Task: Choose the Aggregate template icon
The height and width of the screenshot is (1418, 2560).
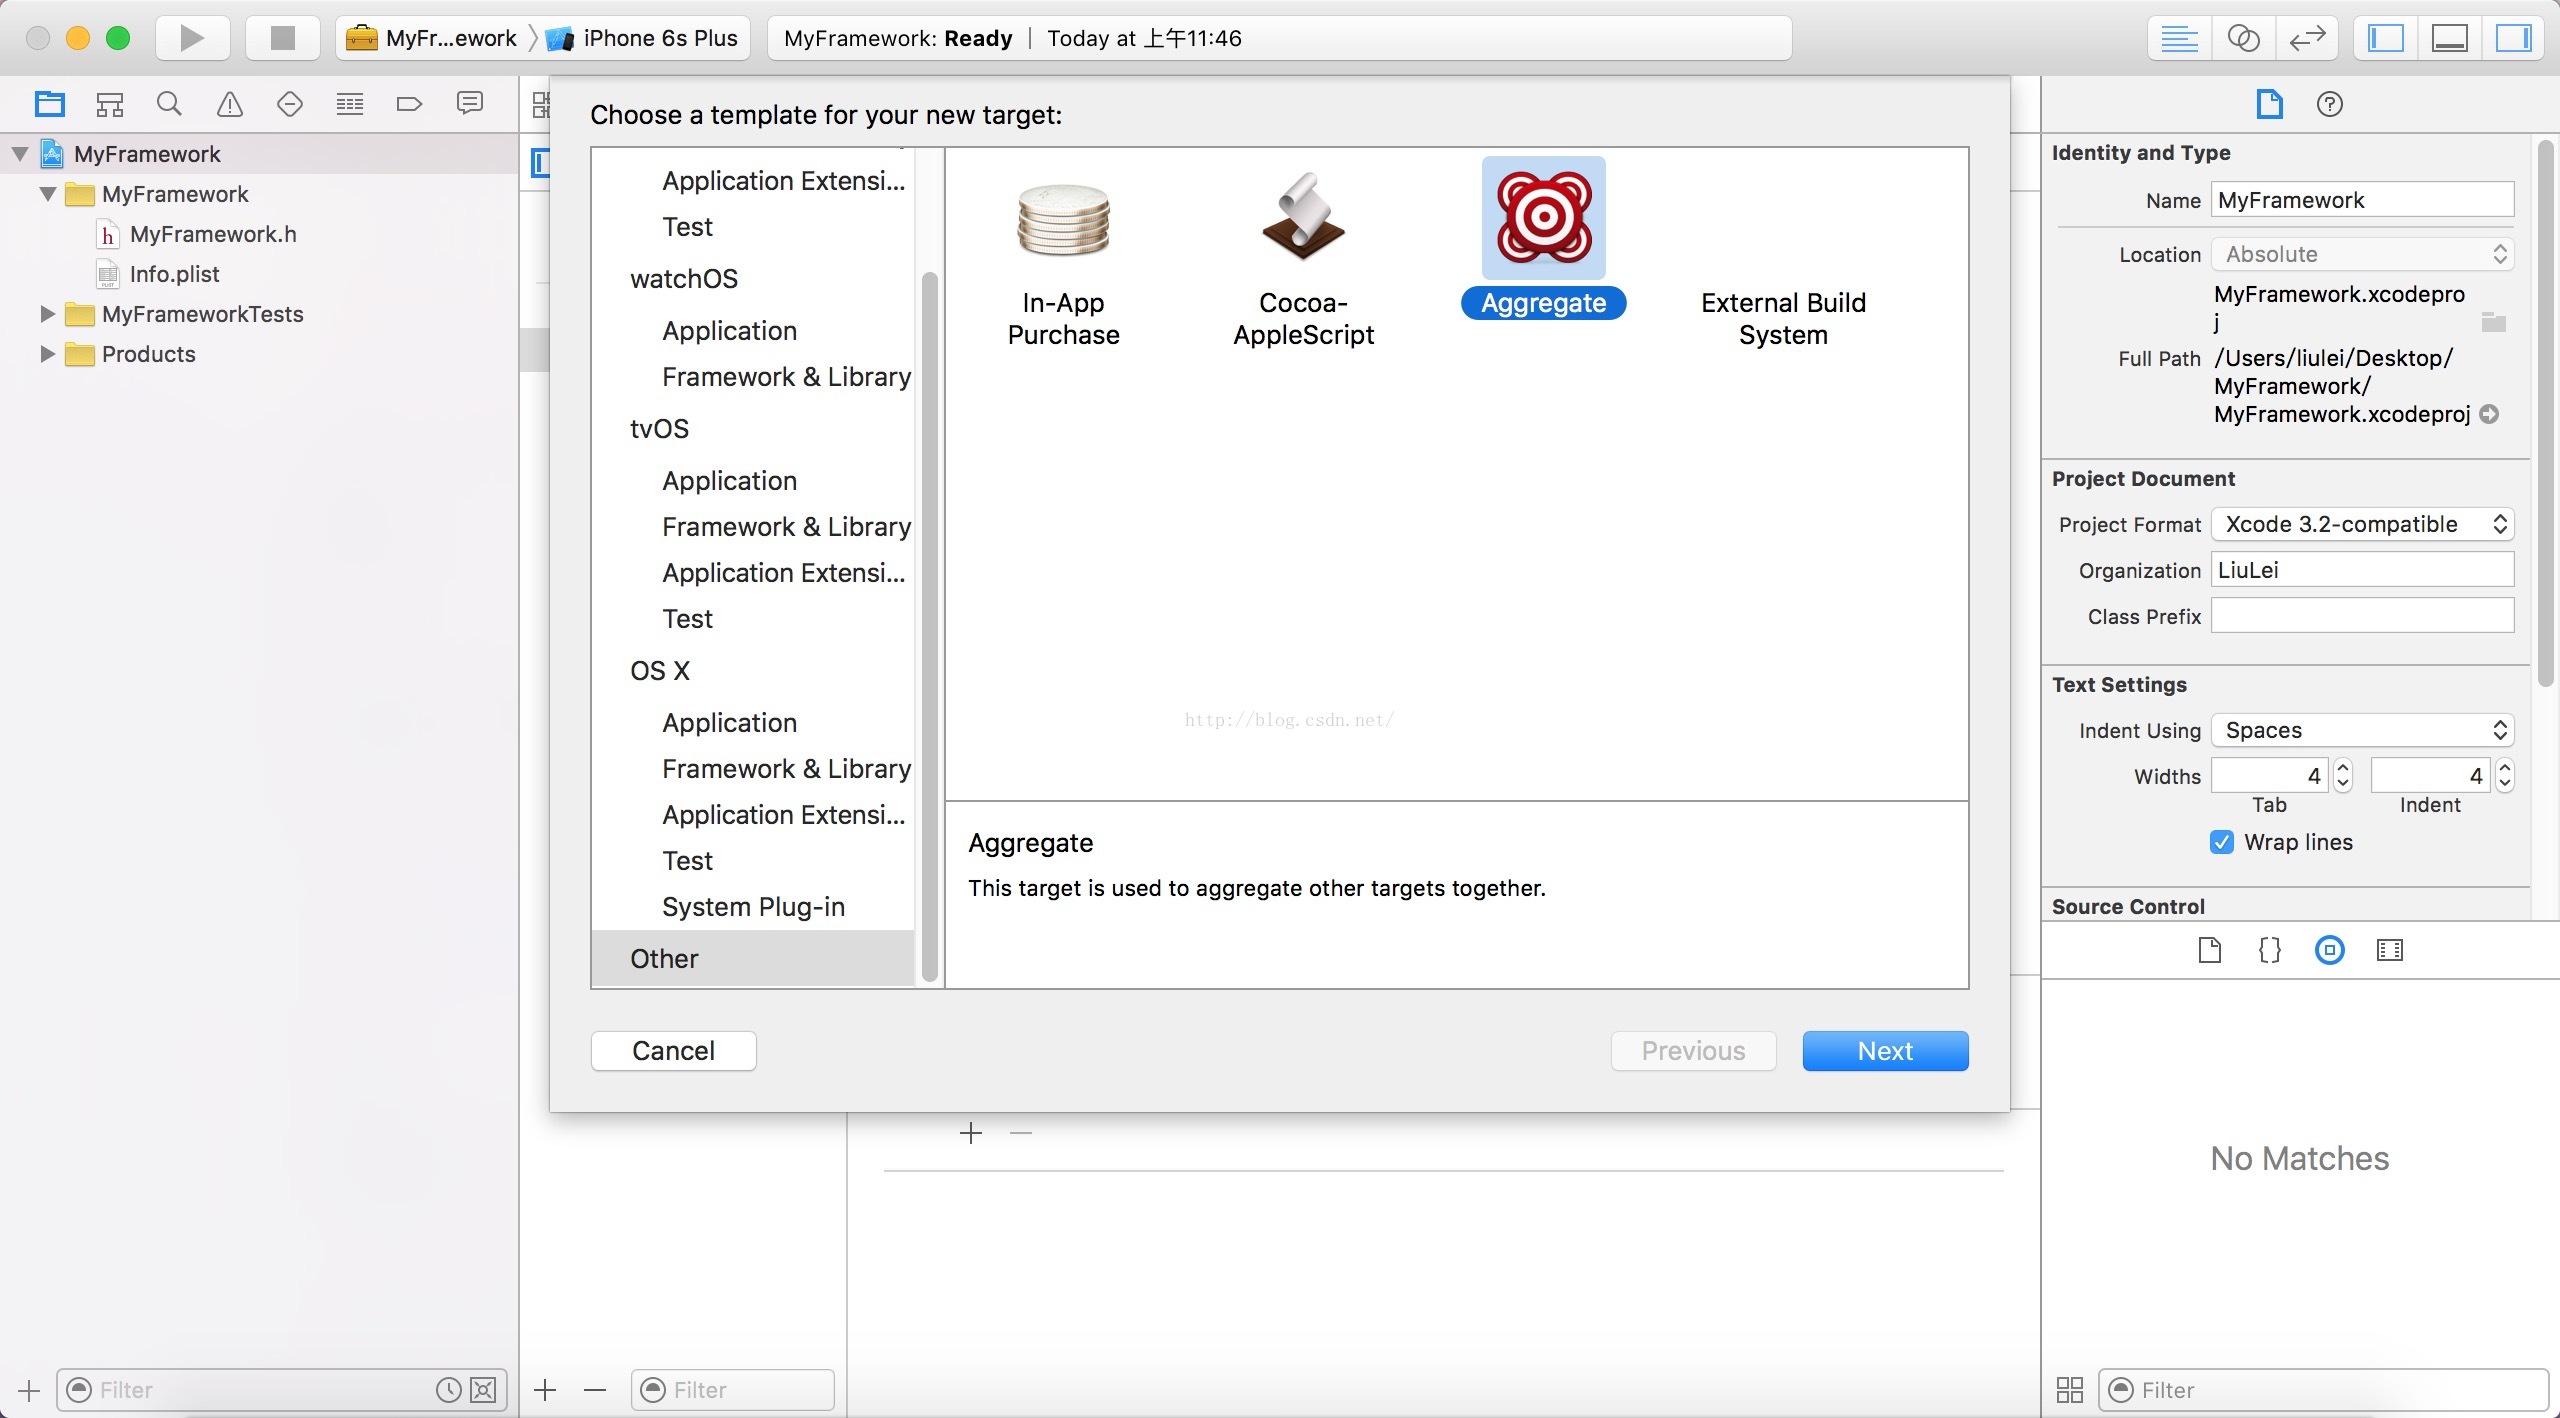Action: 1543,218
